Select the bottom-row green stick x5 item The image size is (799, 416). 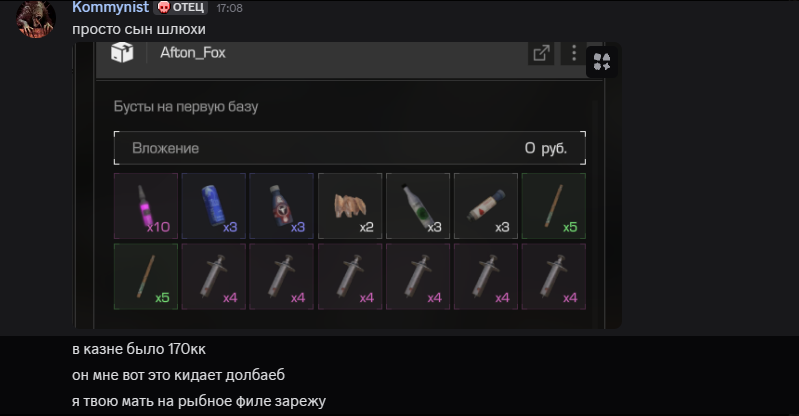(x=146, y=276)
